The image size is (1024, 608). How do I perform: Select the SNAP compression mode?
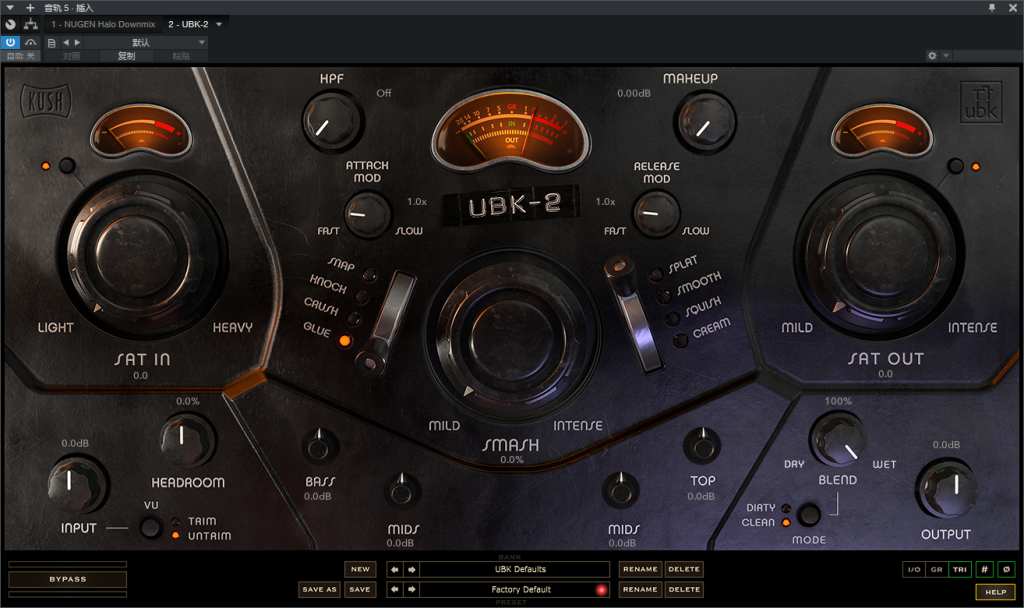coord(369,275)
